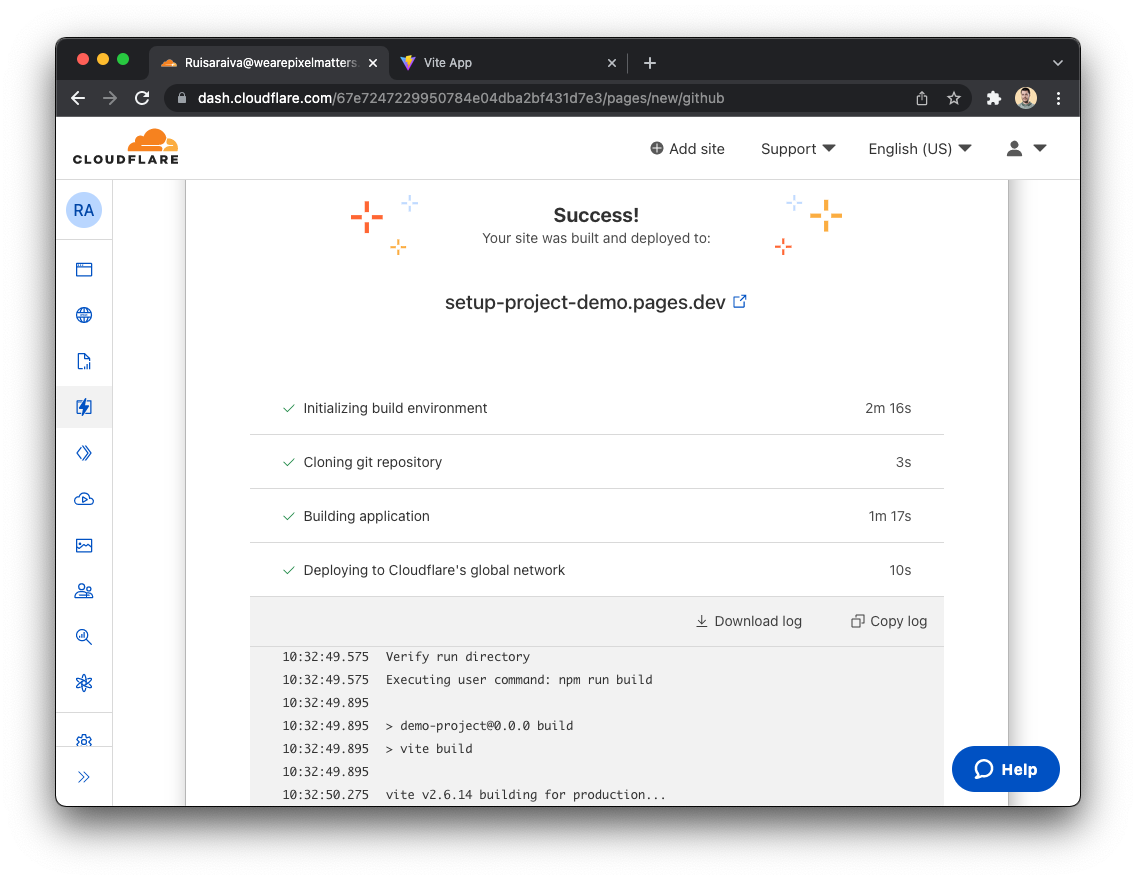Click the Websites icon in the sidebar
The width and height of the screenshot is (1136, 880).
84,270
